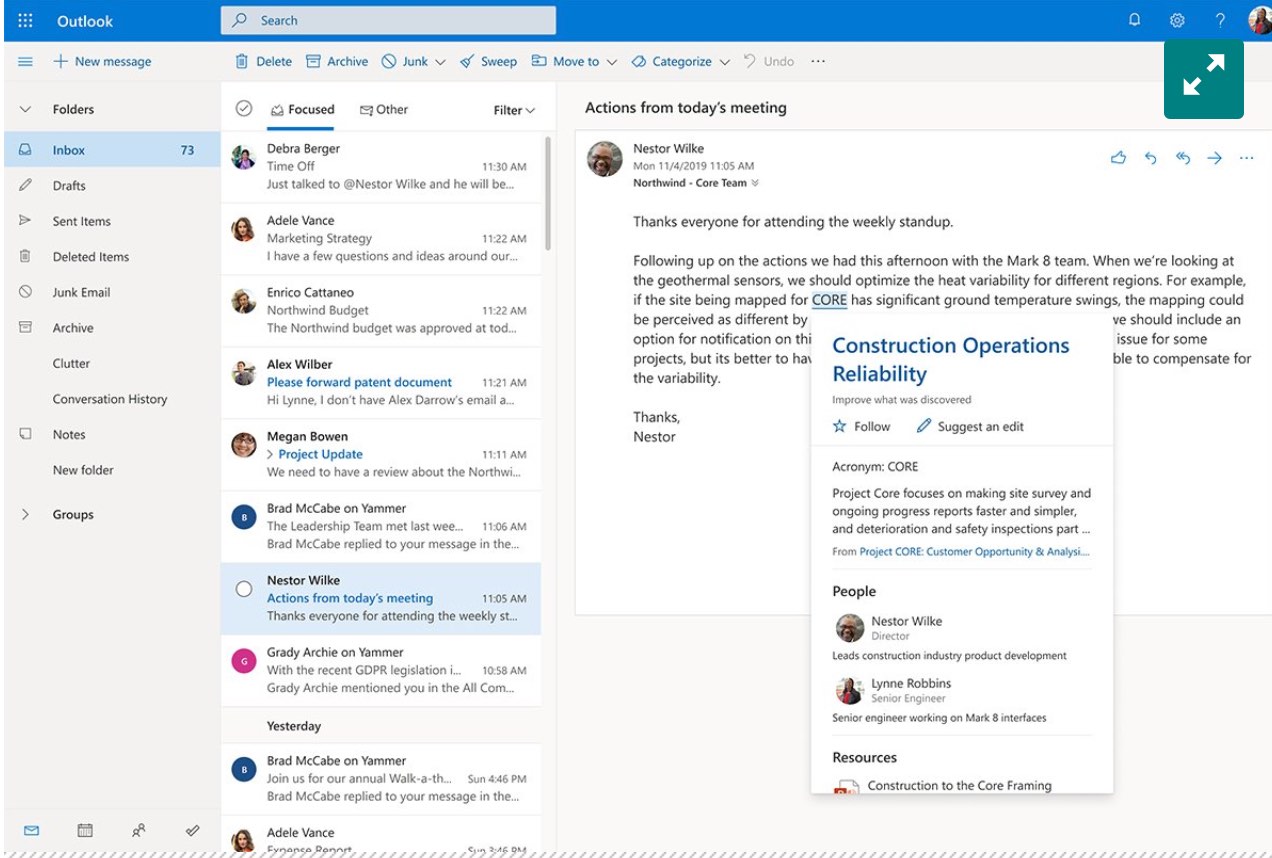Open Adele Vance Marketing Strategy email

(381, 239)
